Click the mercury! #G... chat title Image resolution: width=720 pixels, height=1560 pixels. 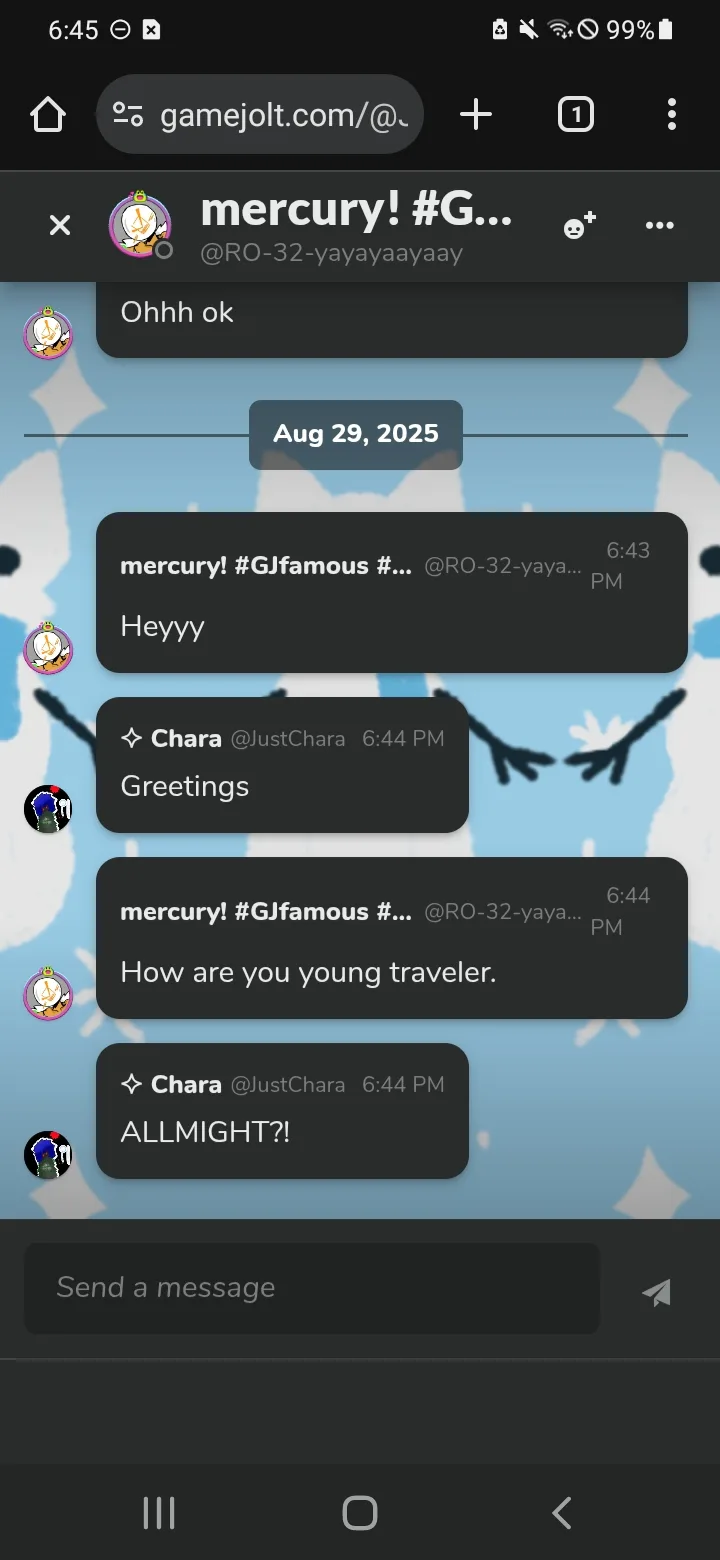(x=356, y=210)
